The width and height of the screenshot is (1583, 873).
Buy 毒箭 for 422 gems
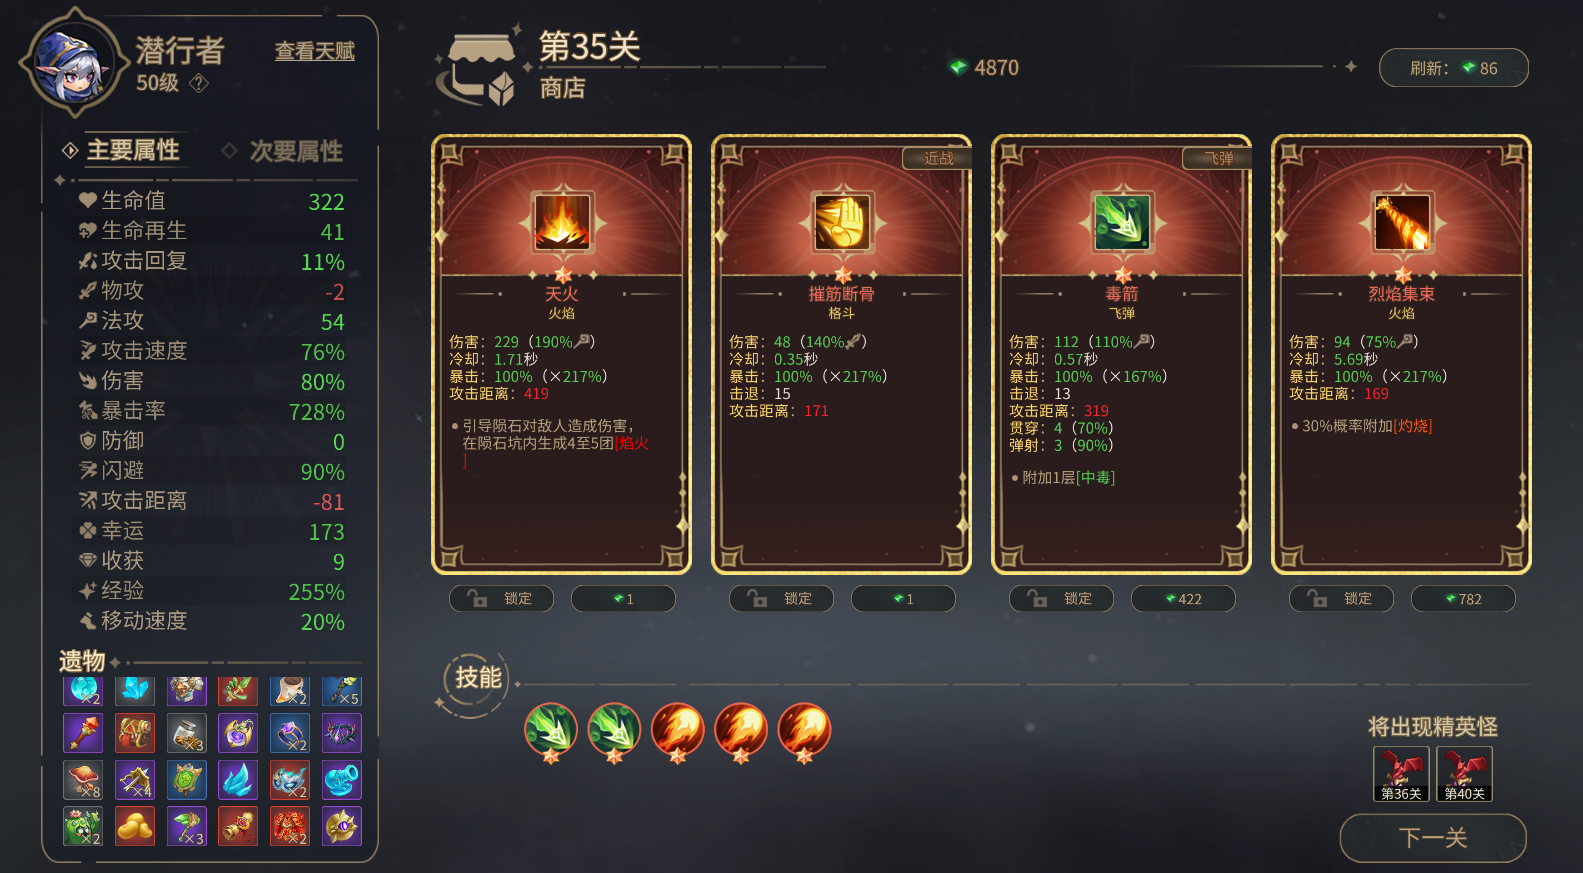1183,598
